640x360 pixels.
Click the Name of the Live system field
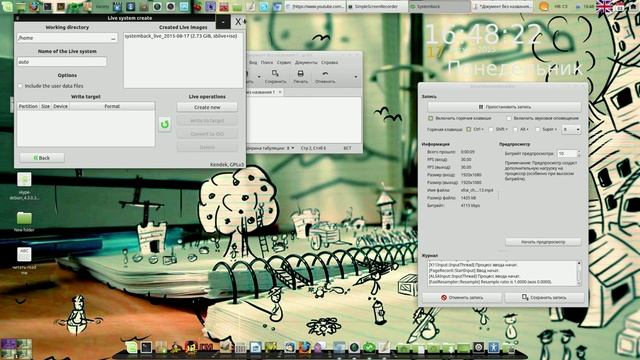point(62,62)
